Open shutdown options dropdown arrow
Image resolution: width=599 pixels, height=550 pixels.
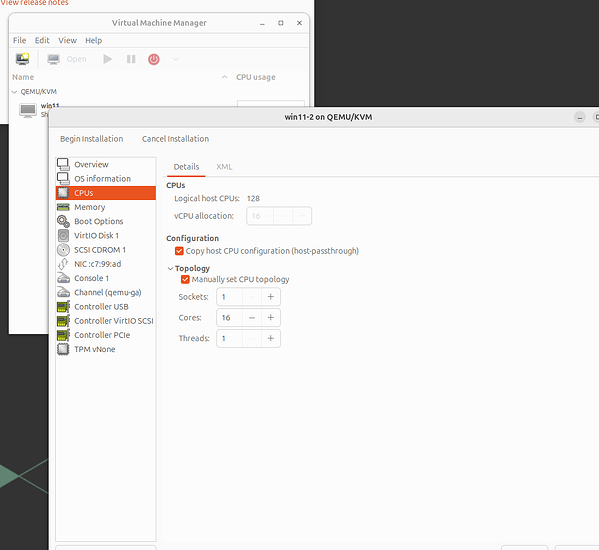pos(176,59)
